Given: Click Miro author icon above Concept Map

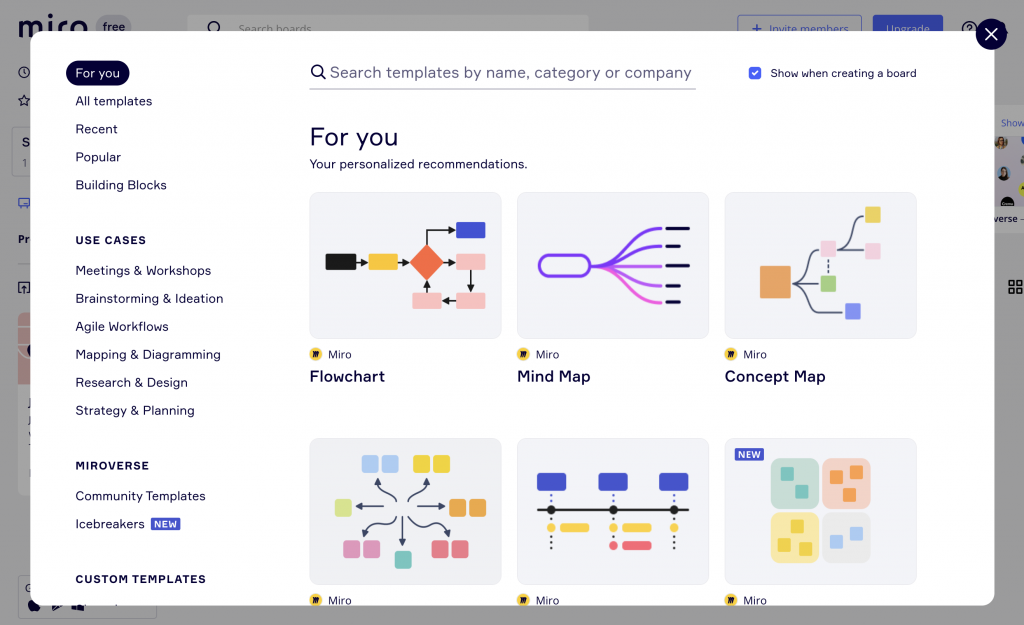Looking at the screenshot, I should (731, 354).
